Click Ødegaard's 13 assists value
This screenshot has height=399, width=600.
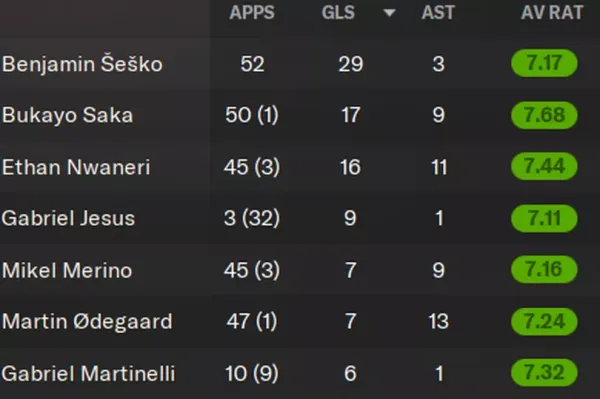[439, 321]
